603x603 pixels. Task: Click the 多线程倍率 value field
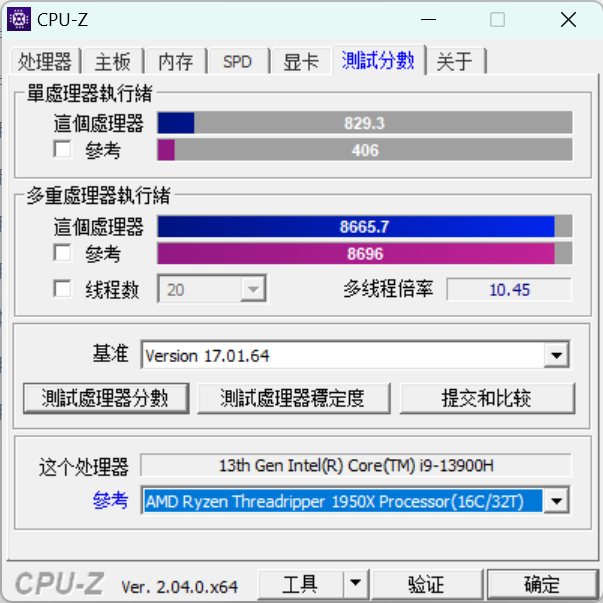click(509, 289)
